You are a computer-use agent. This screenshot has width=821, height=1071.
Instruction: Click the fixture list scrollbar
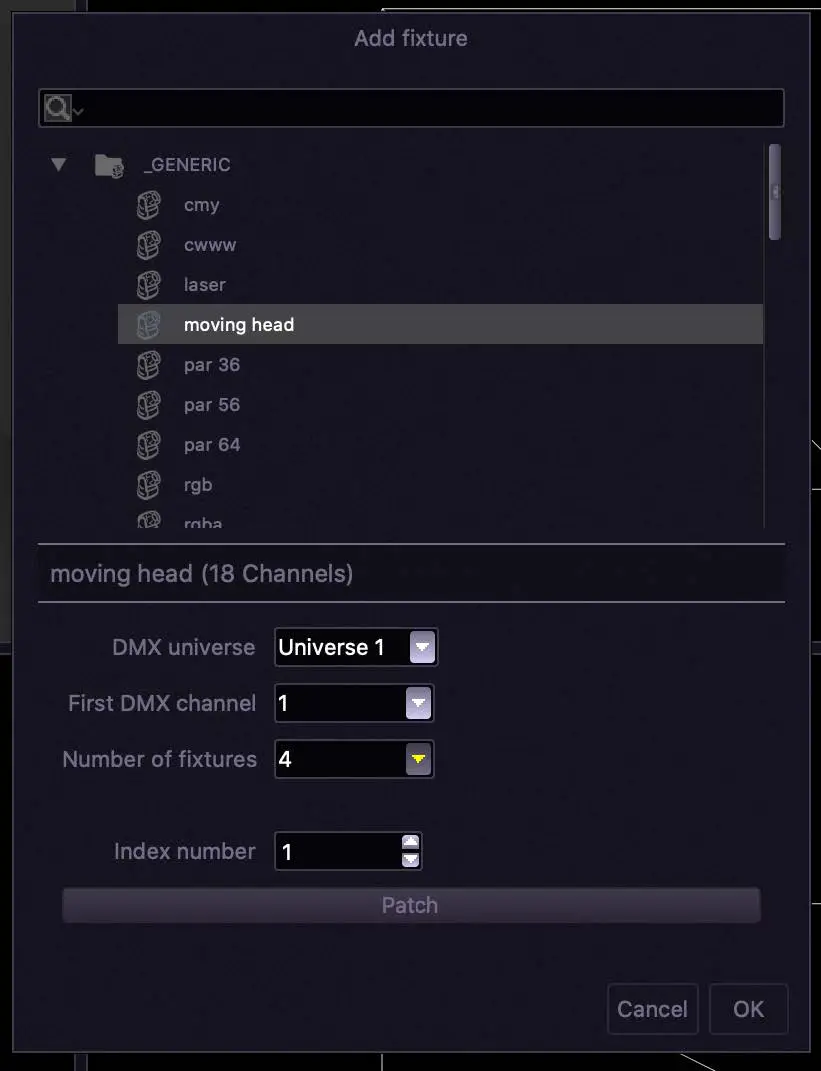pyautogui.click(x=774, y=192)
